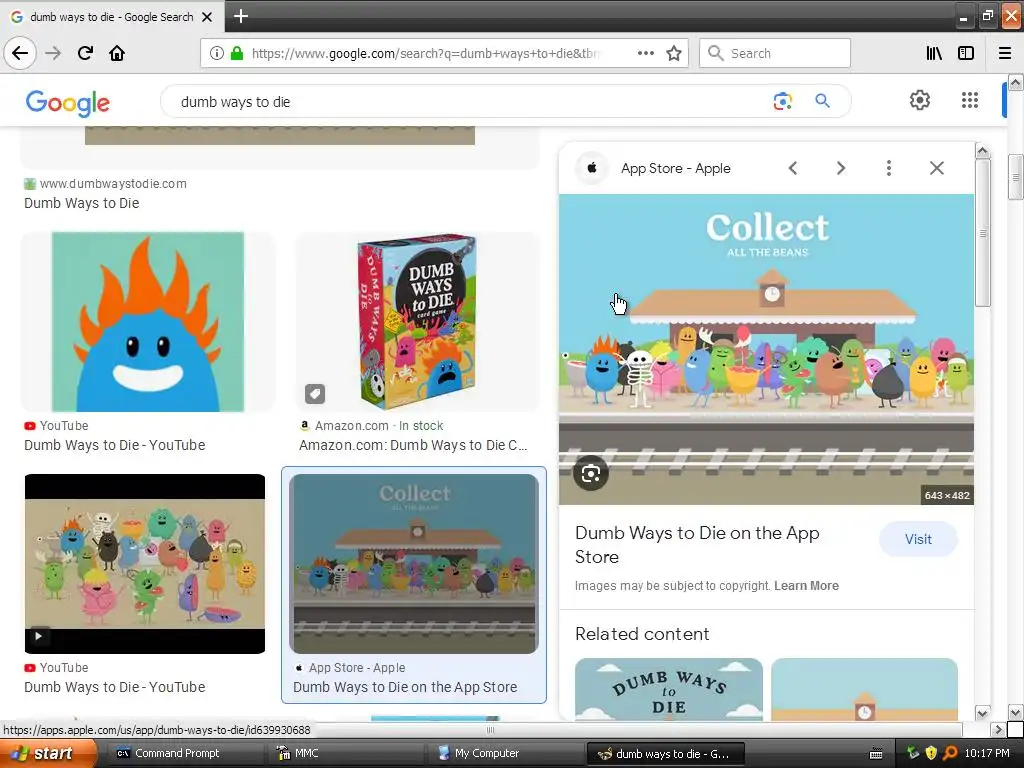
Task: Click scroll up arrow of preview panel scrollbar
Action: (x=983, y=152)
